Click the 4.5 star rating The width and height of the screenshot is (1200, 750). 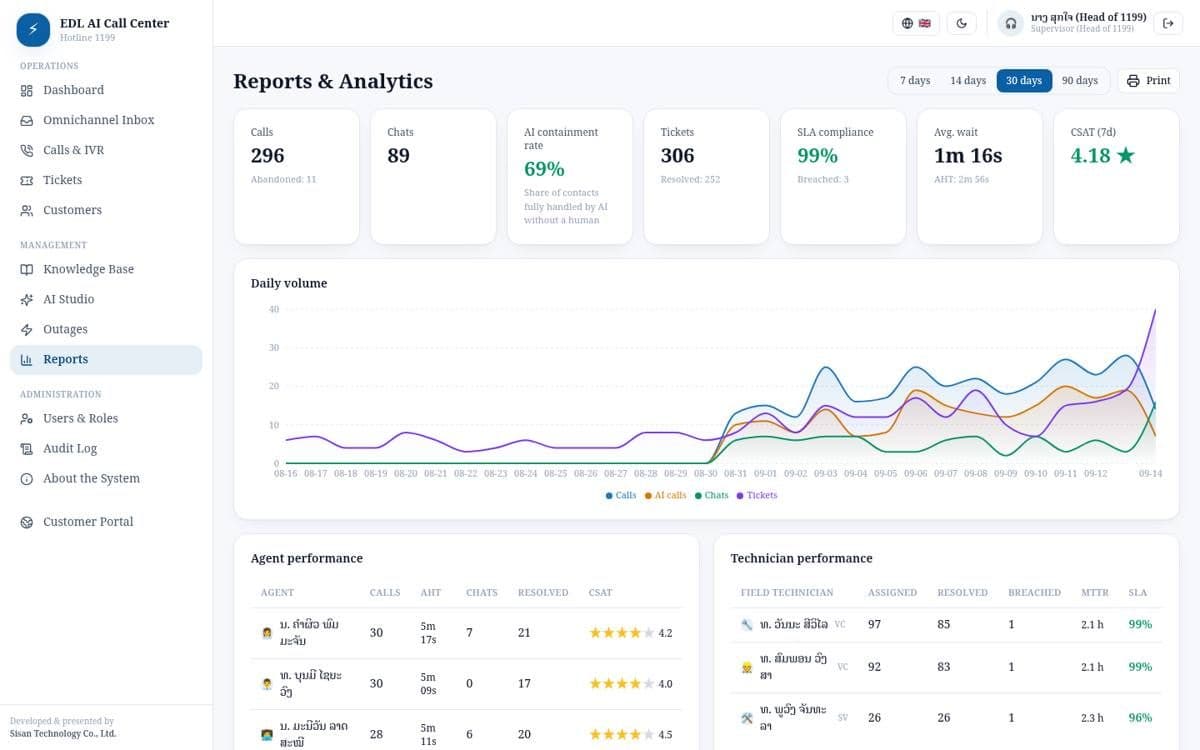tap(630, 735)
